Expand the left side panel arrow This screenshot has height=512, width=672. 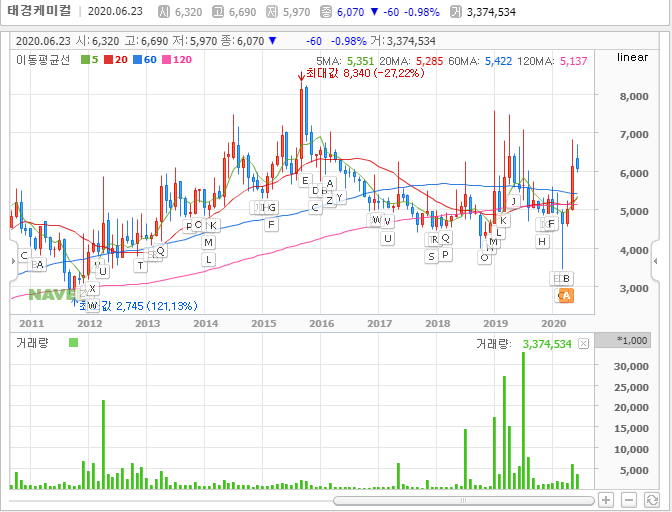pyautogui.click(x=13, y=260)
